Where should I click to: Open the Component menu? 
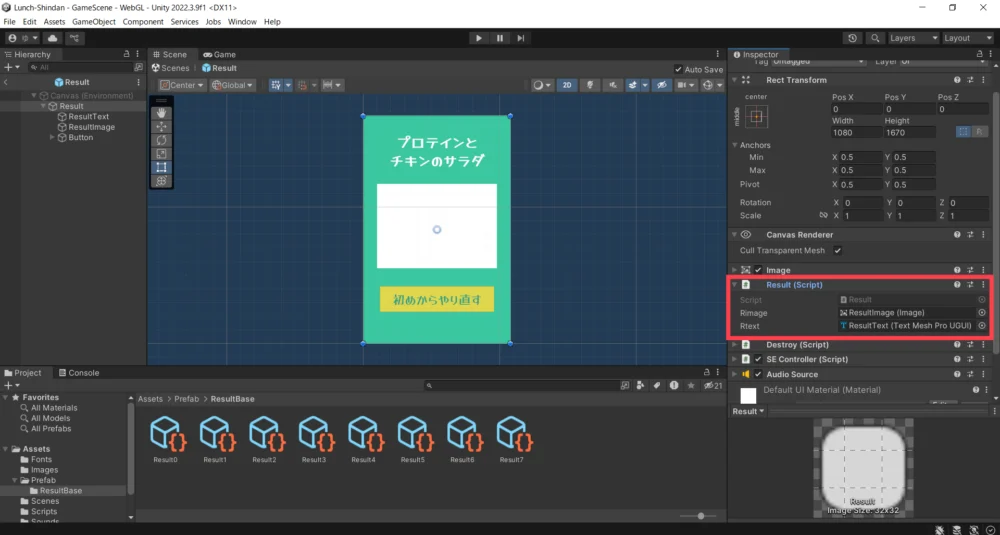point(143,22)
